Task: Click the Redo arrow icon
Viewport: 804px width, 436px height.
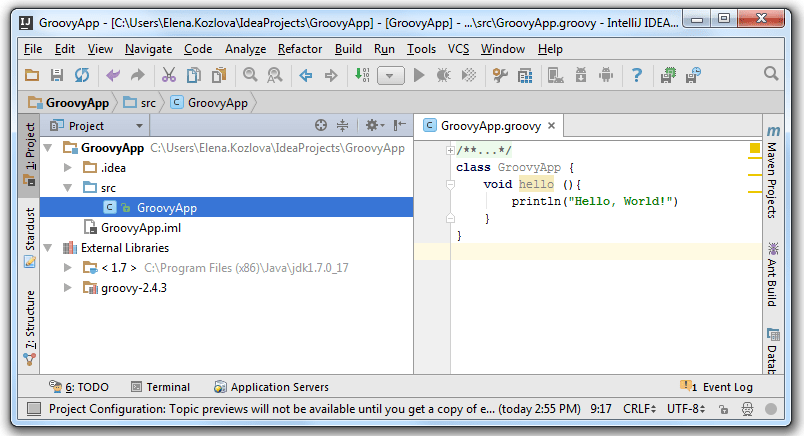Action: (x=137, y=75)
